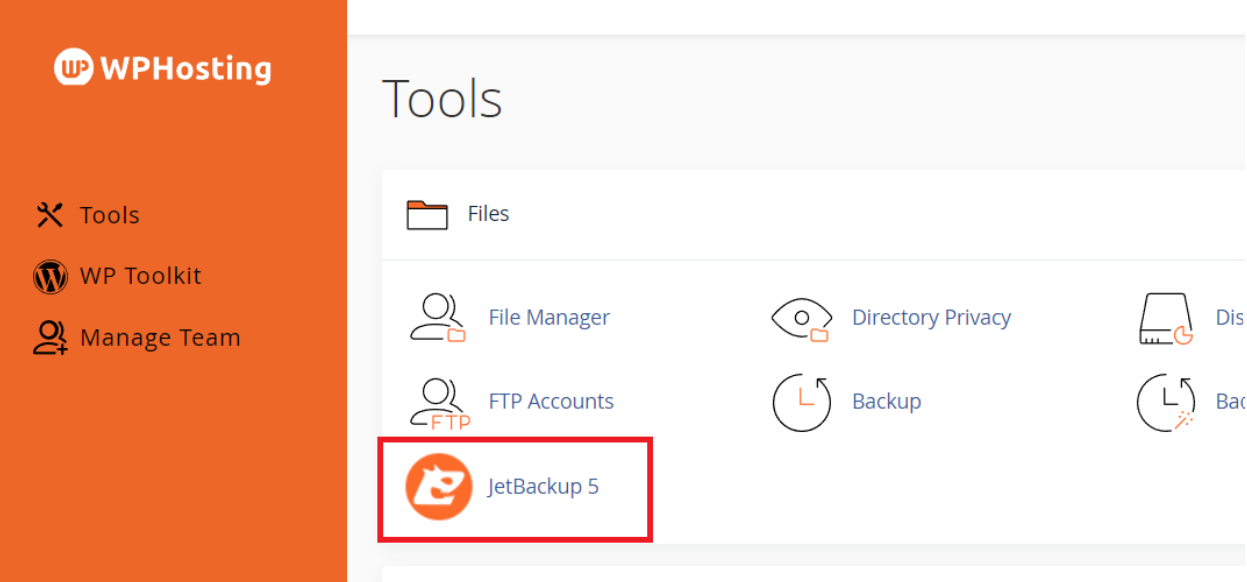This screenshot has width=1247, height=582.
Task: Click the folder icon in Files header
Action: (427, 215)
